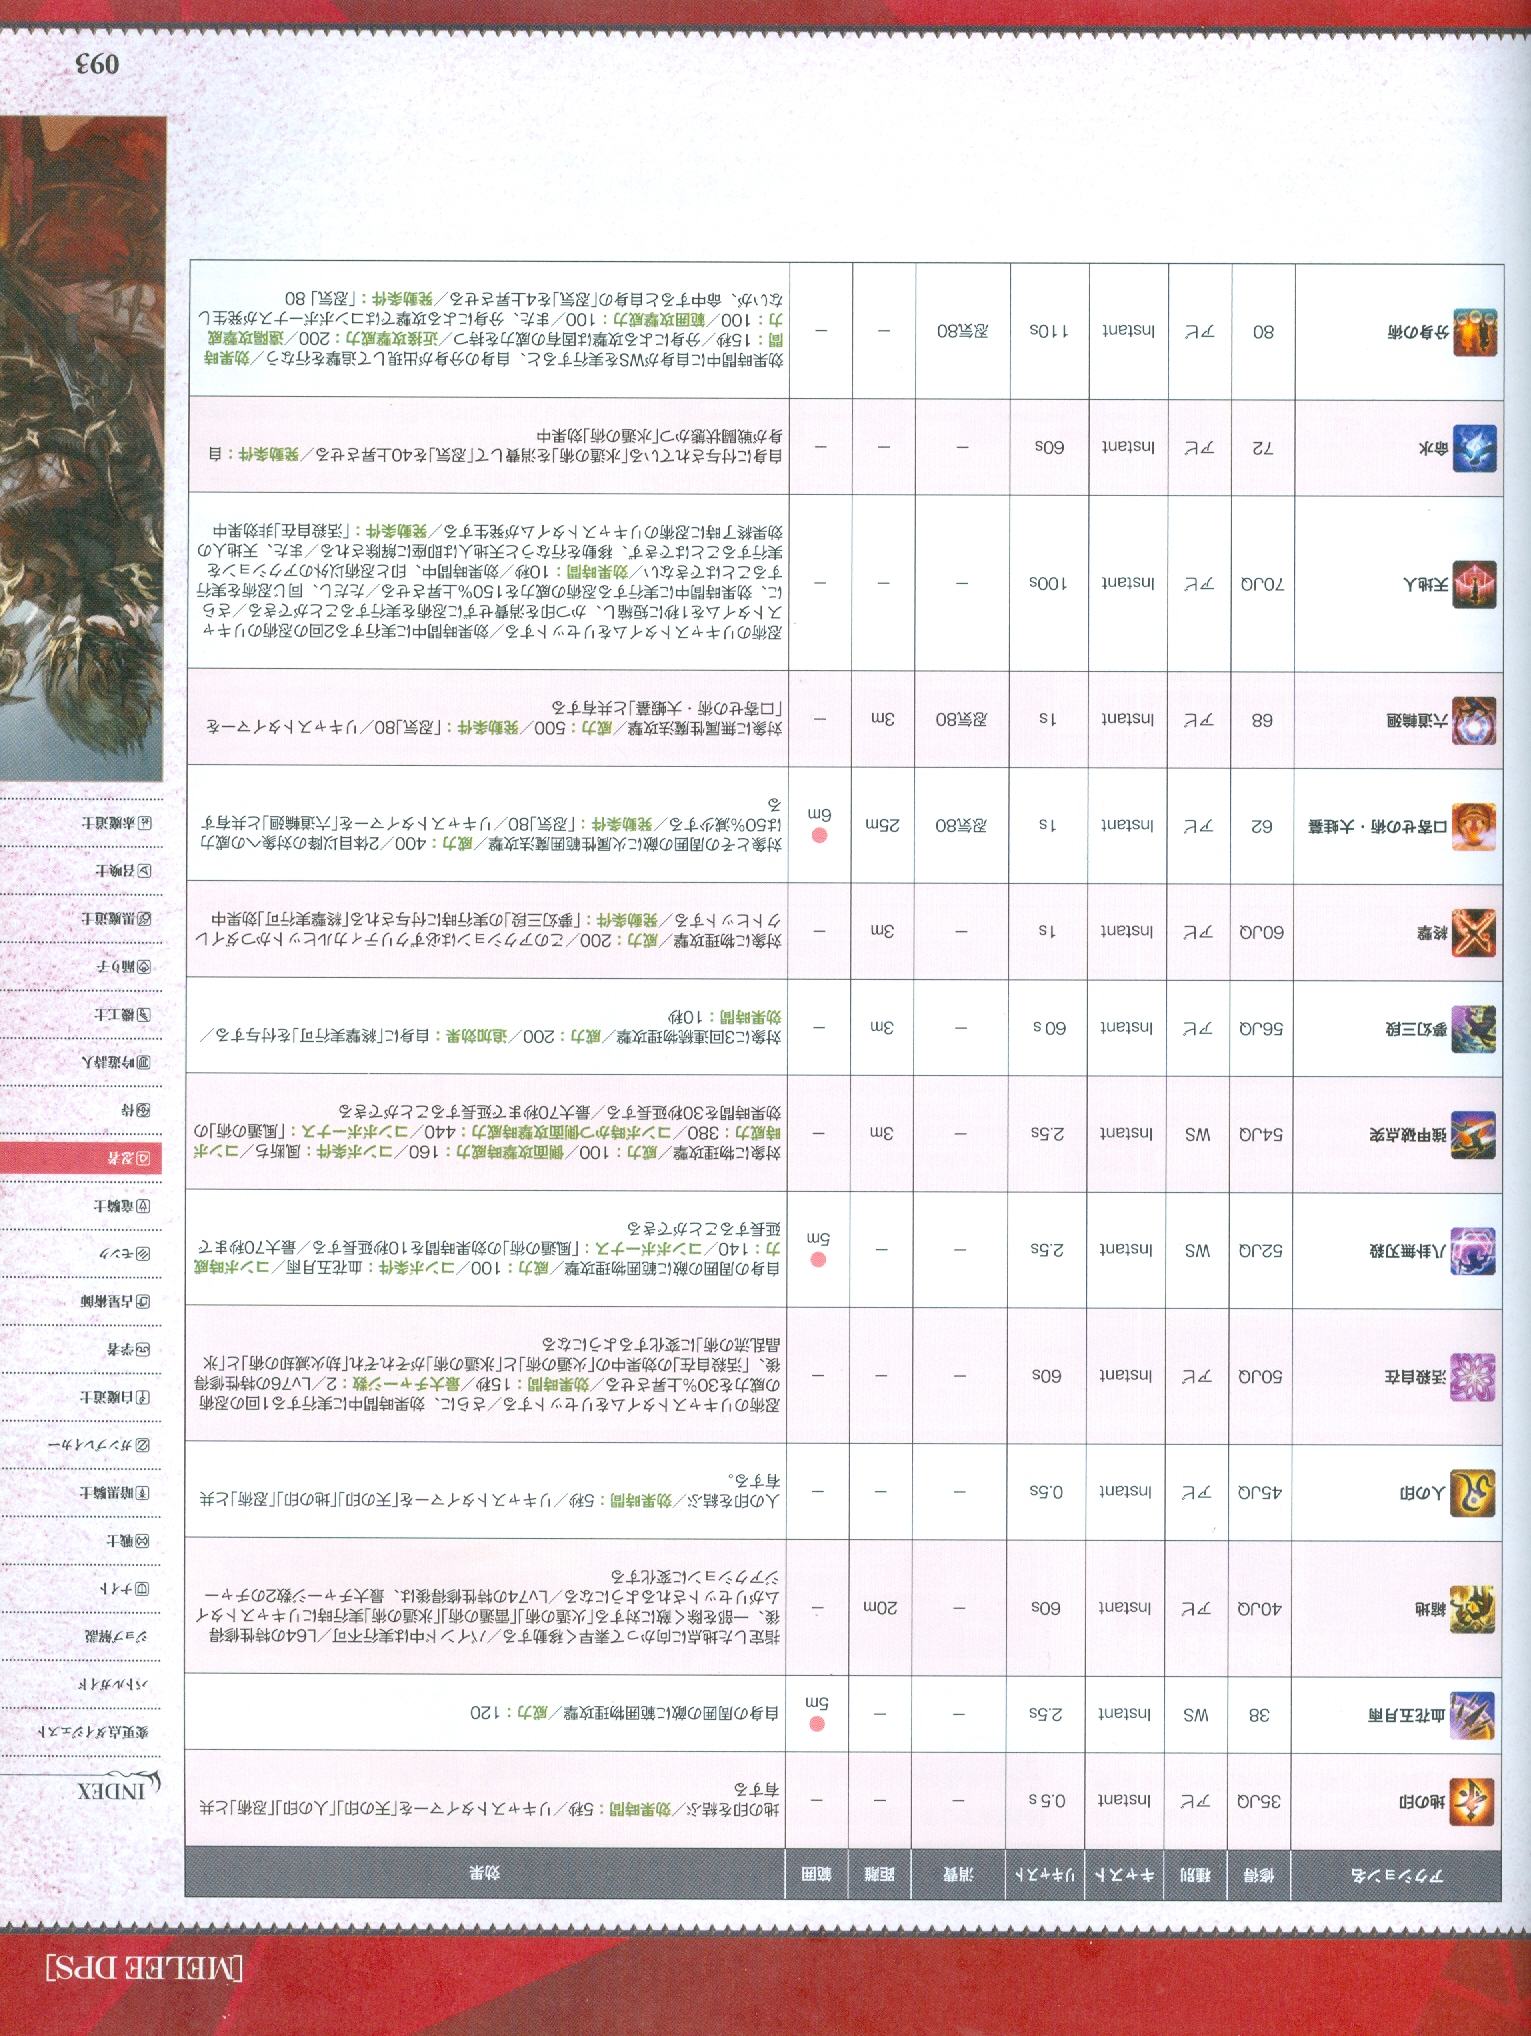Viewport: 1531px width, 2036px height.
Task: Click the 20m distance value for 縮地
Action: click(880, 1608)
